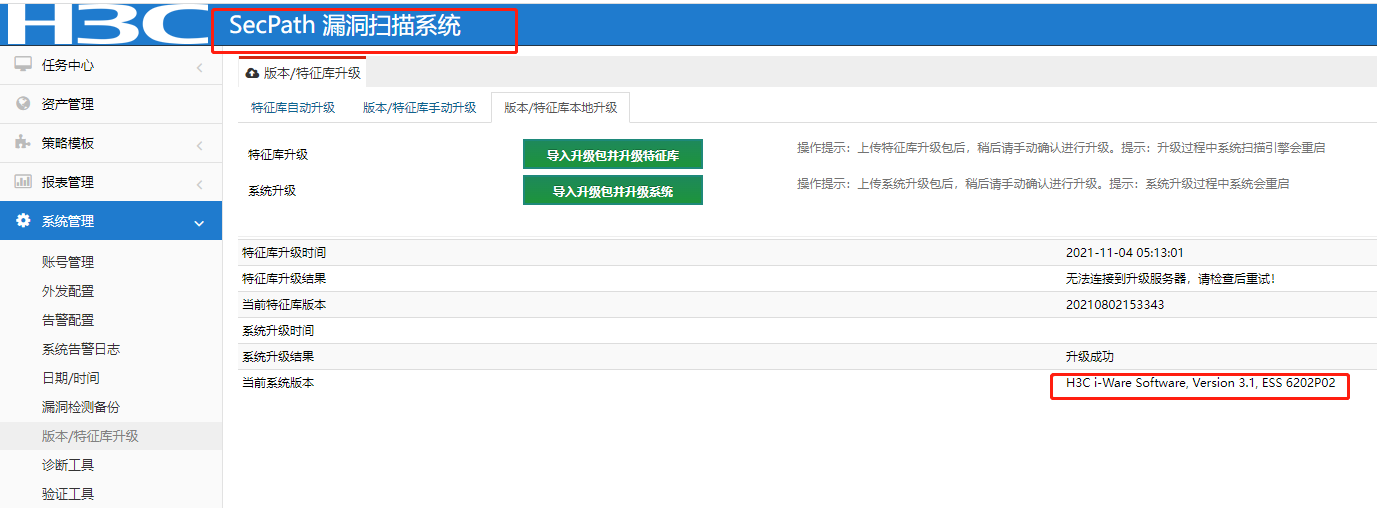Open 策略模板 in the sidebar
1377x508 pixels.
[x=68, y=143]
